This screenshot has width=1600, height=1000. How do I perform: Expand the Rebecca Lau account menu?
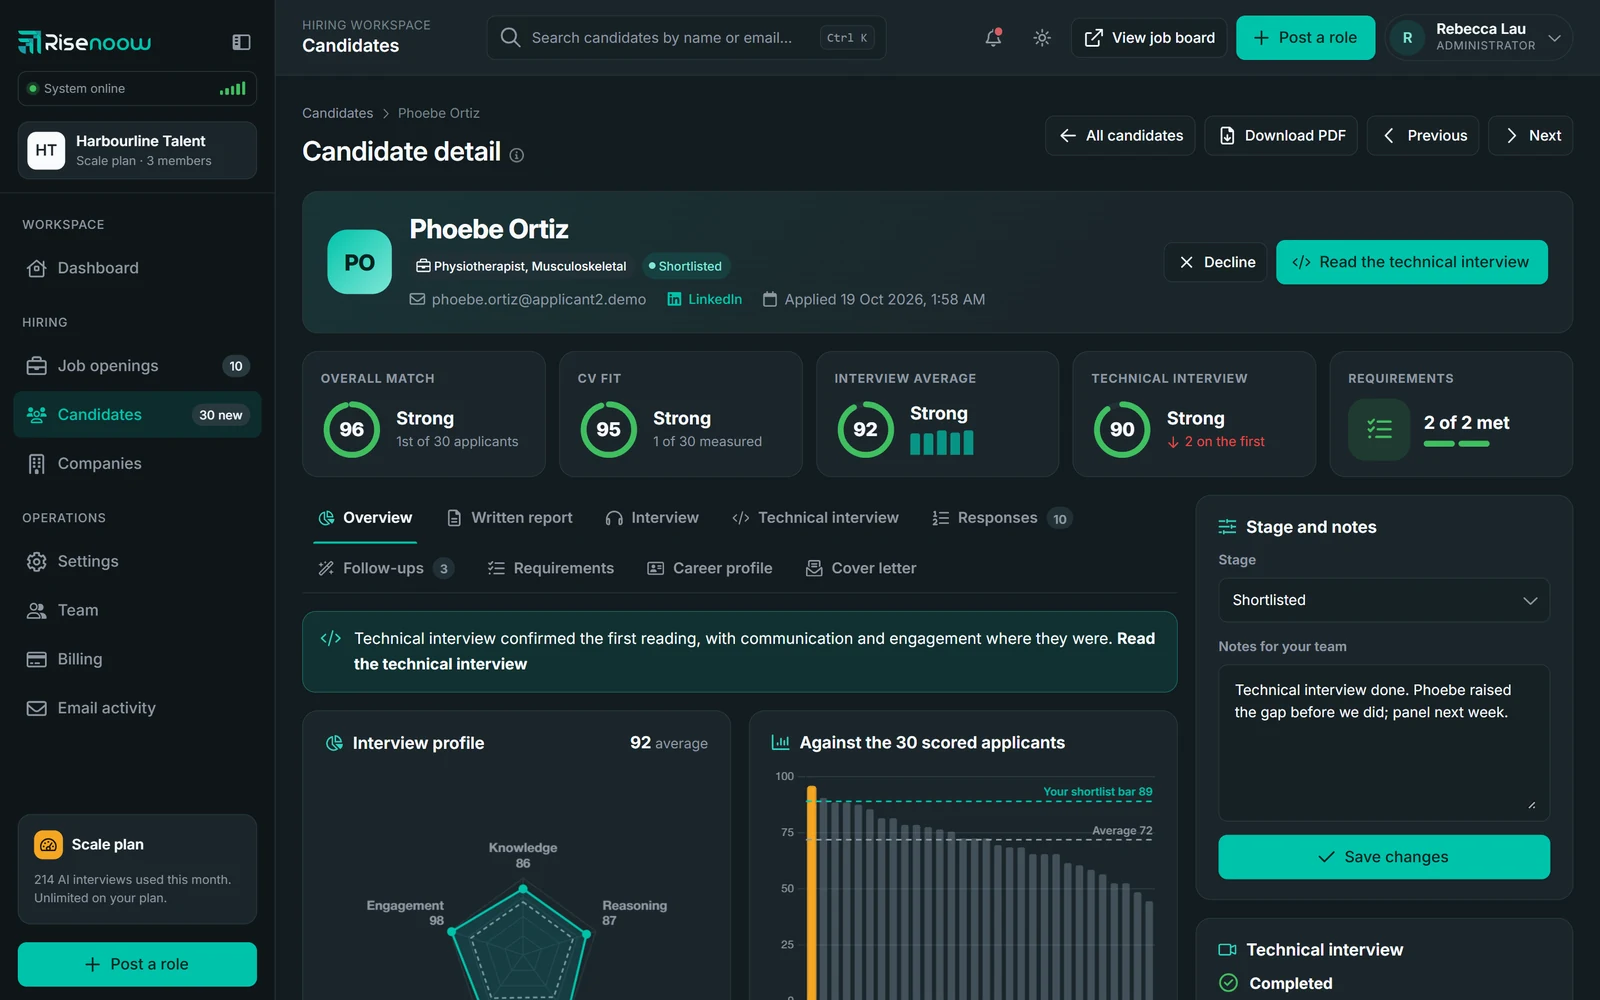[x=1479, y=38]
